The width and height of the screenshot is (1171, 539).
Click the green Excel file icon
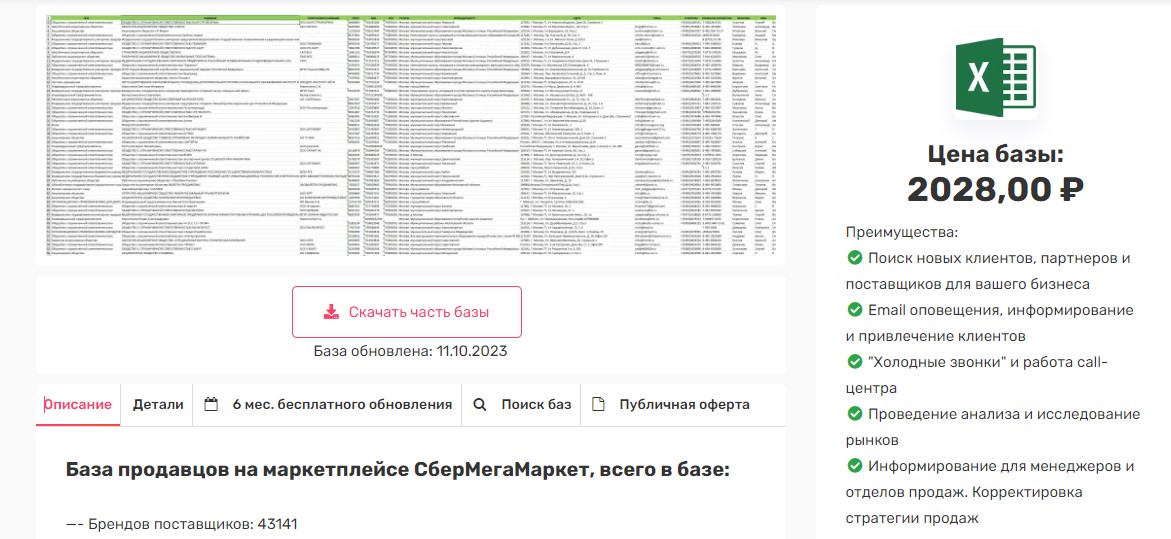tap(994, 78)
